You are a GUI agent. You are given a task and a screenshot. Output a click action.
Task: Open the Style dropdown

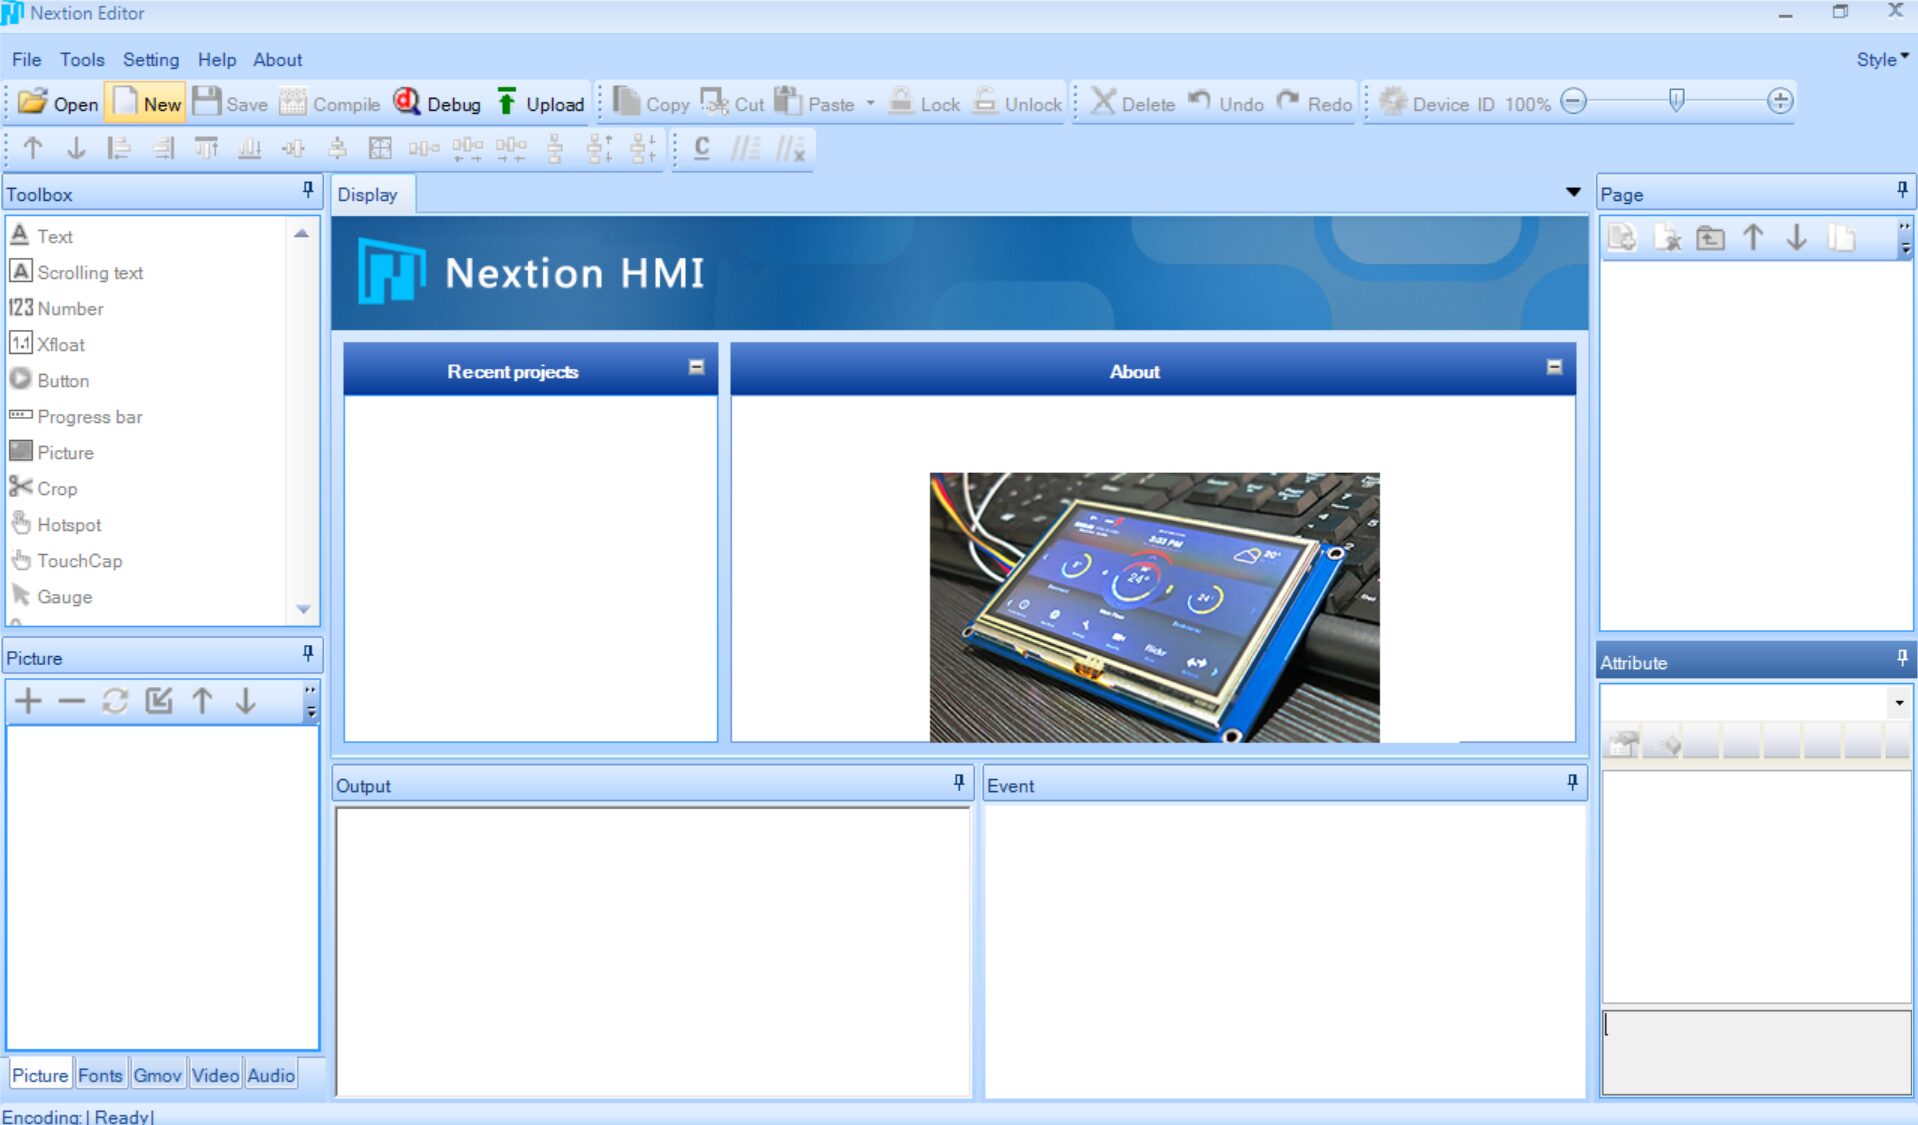[x=1882, y=59]
